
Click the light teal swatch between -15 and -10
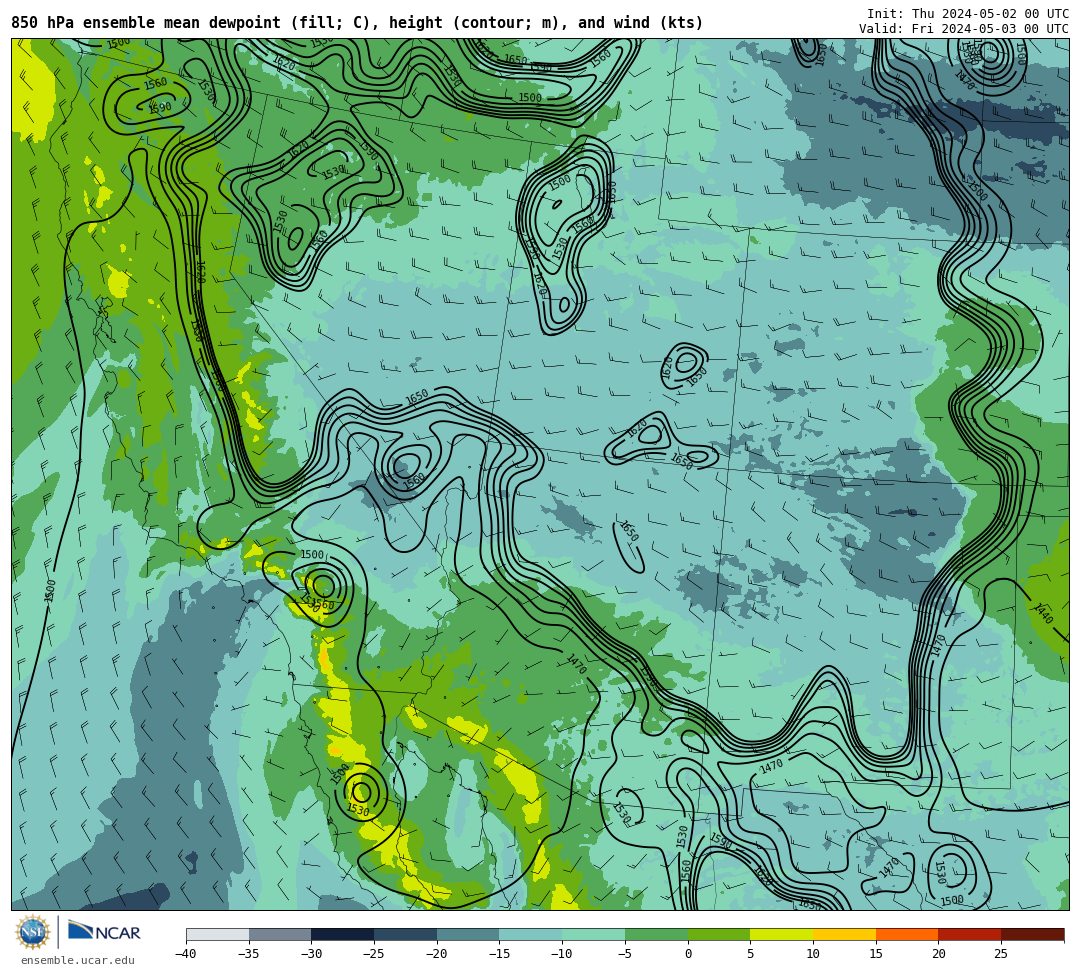[x=530, y=934]
